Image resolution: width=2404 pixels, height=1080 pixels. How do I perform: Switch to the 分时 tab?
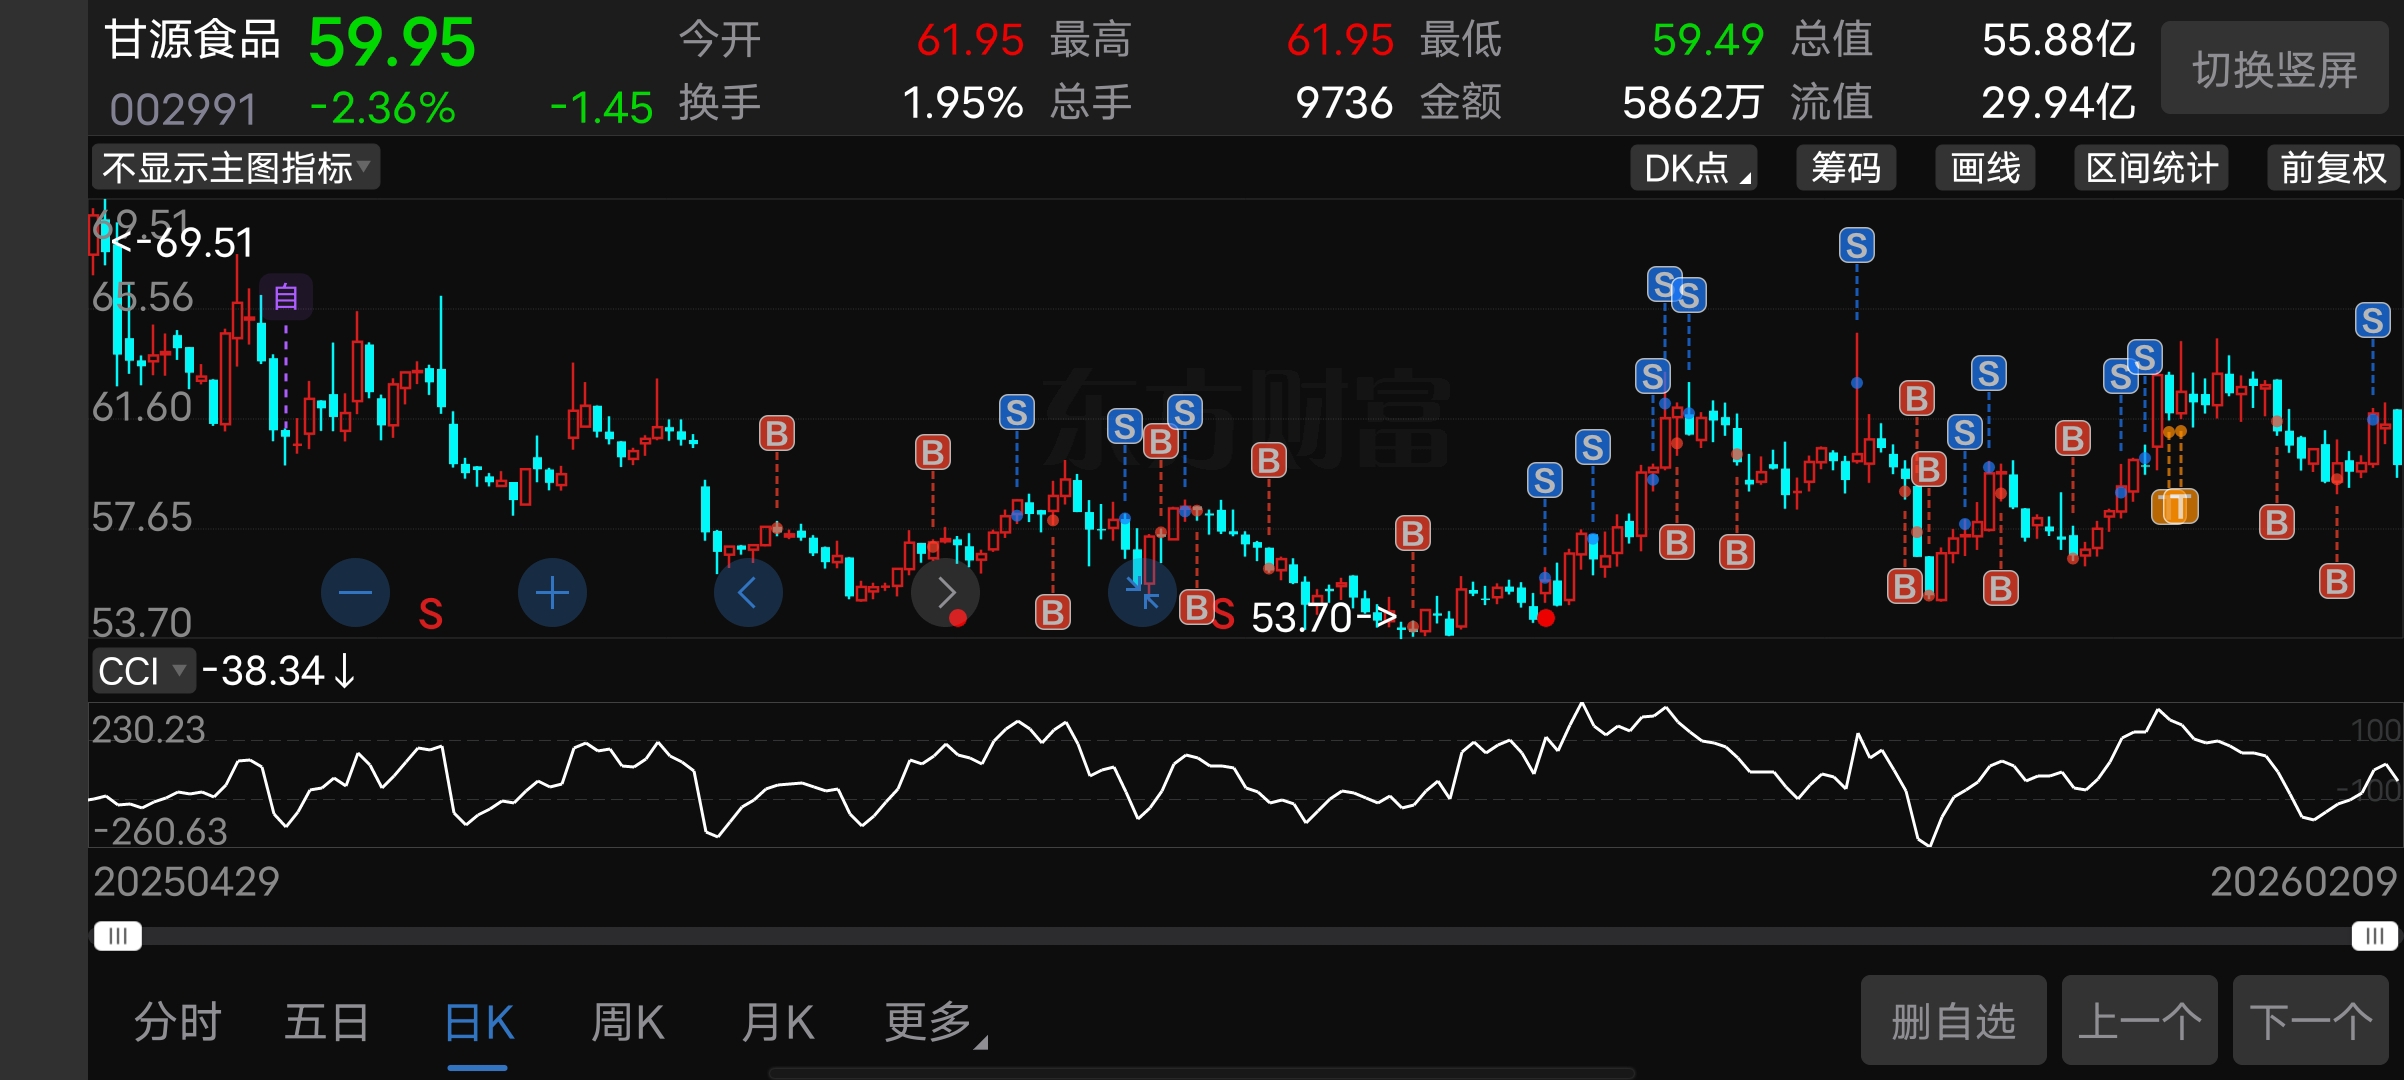coord(177,1023)
